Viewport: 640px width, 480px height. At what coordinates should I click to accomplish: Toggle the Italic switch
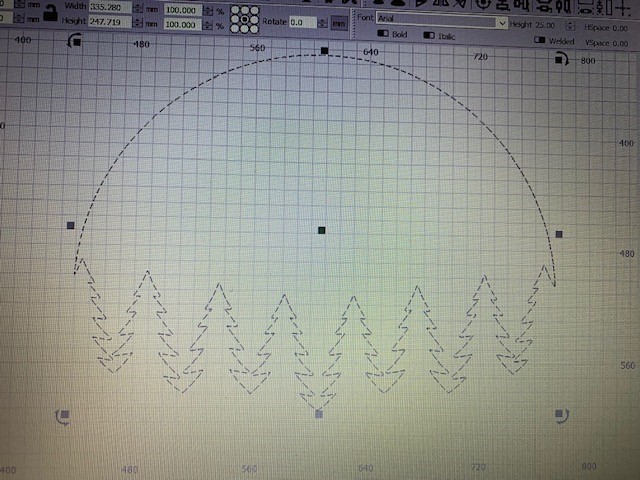(x=429, y=36)
